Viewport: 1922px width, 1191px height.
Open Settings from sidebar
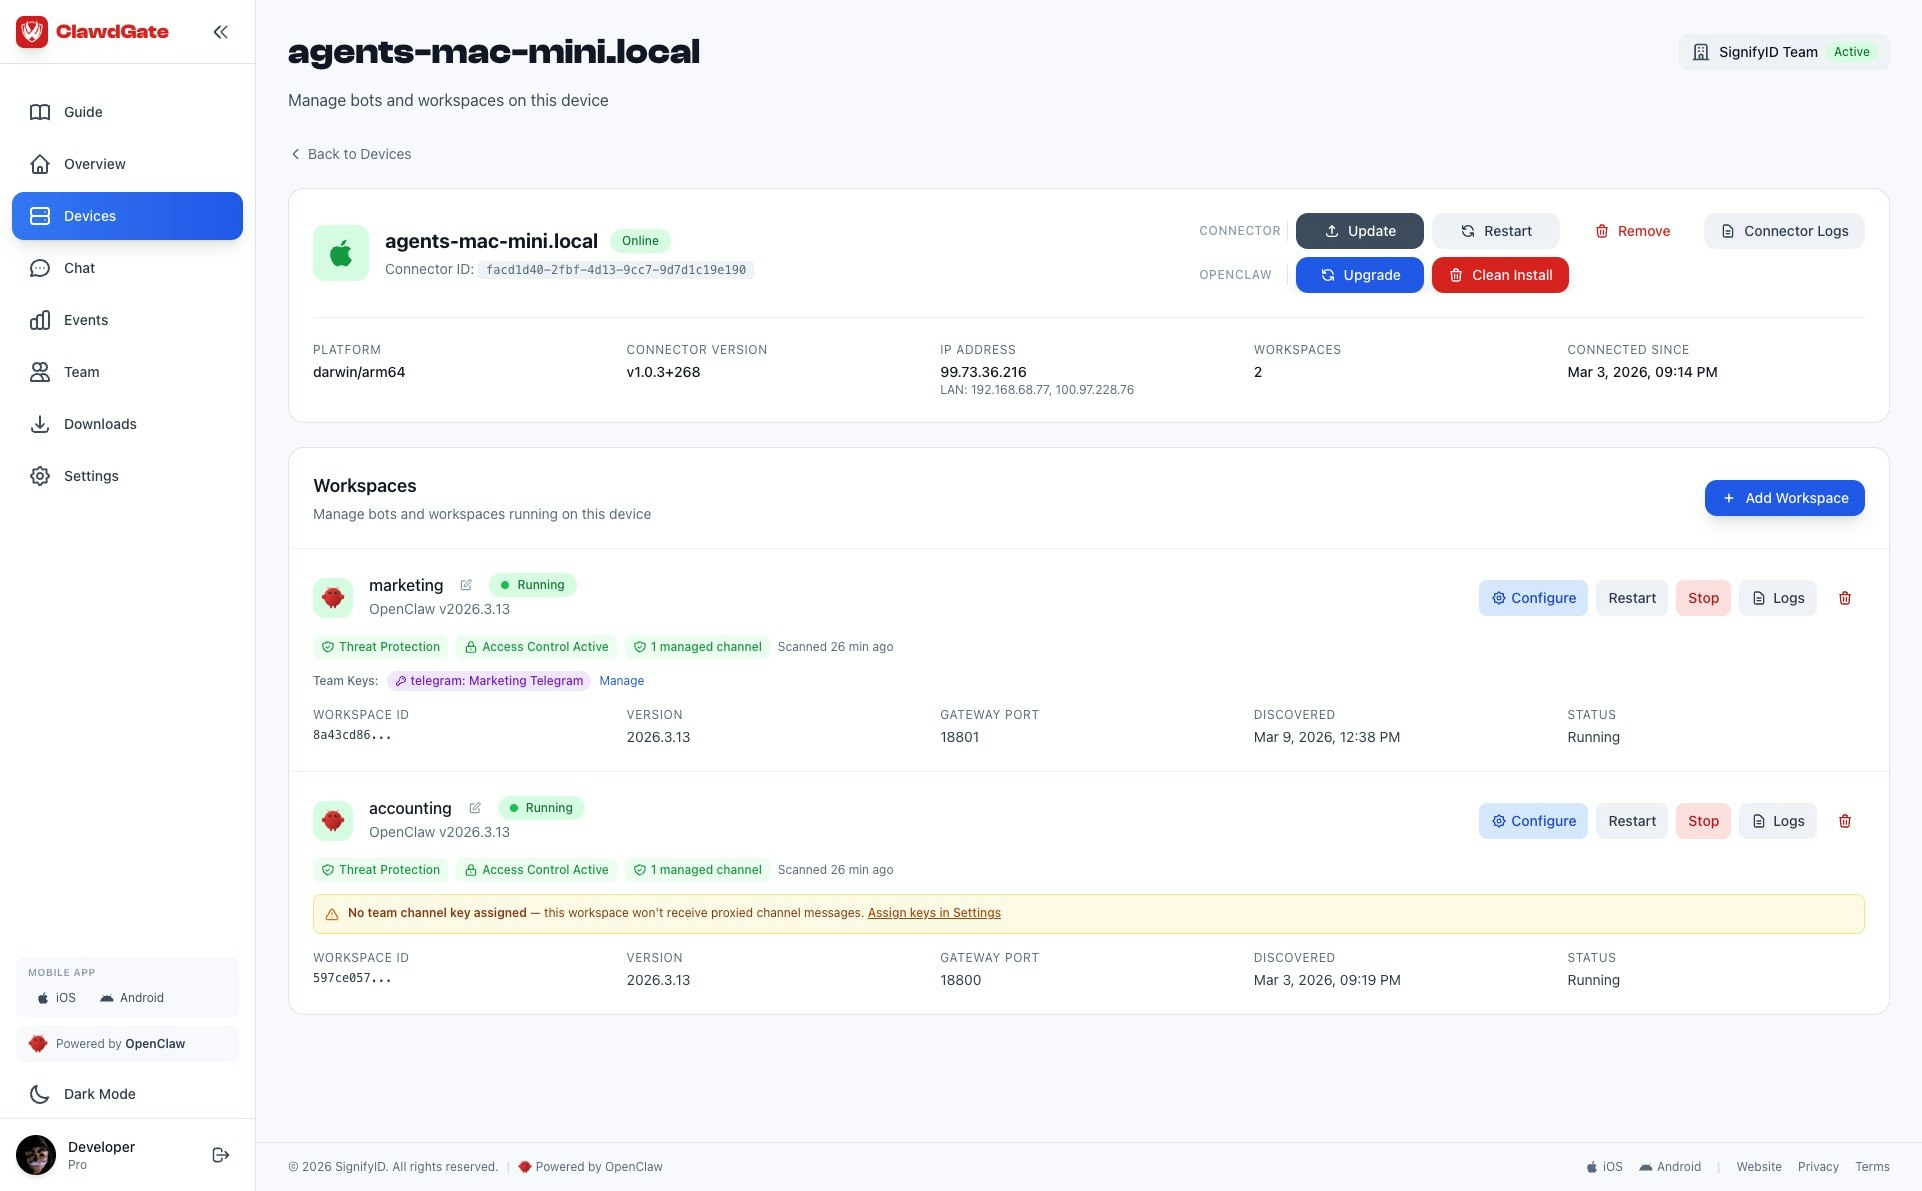pos(91,476)
